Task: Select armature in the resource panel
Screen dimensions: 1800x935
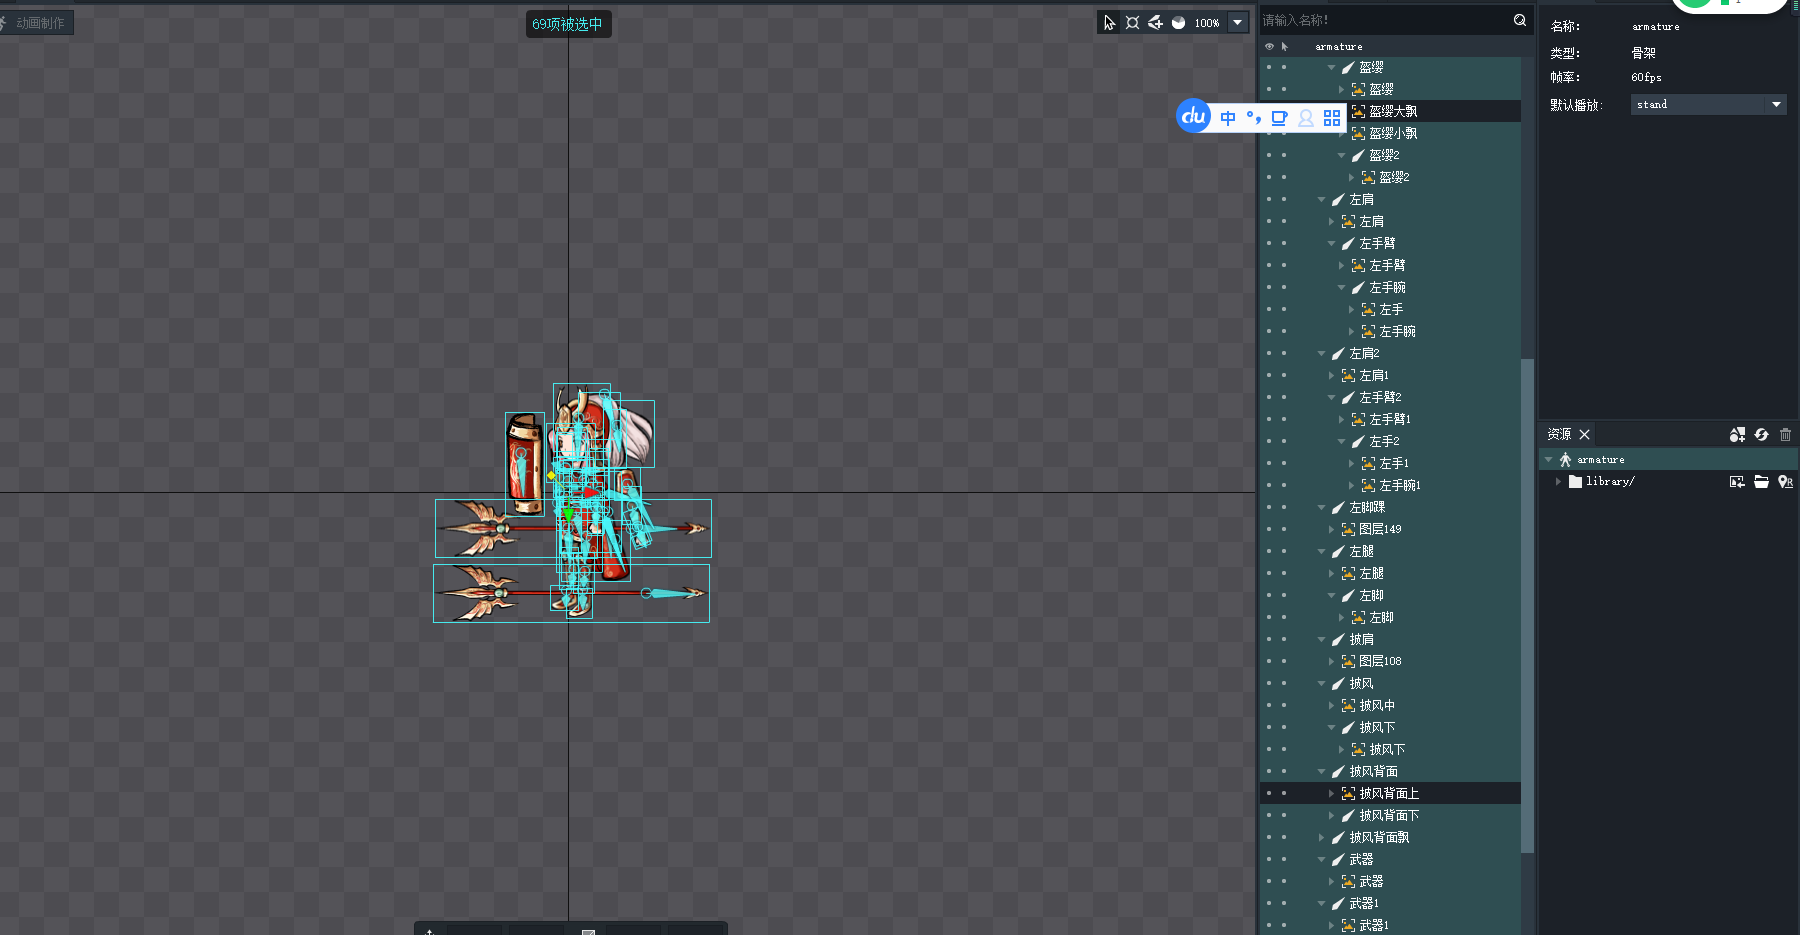Action: [1668, 460]
